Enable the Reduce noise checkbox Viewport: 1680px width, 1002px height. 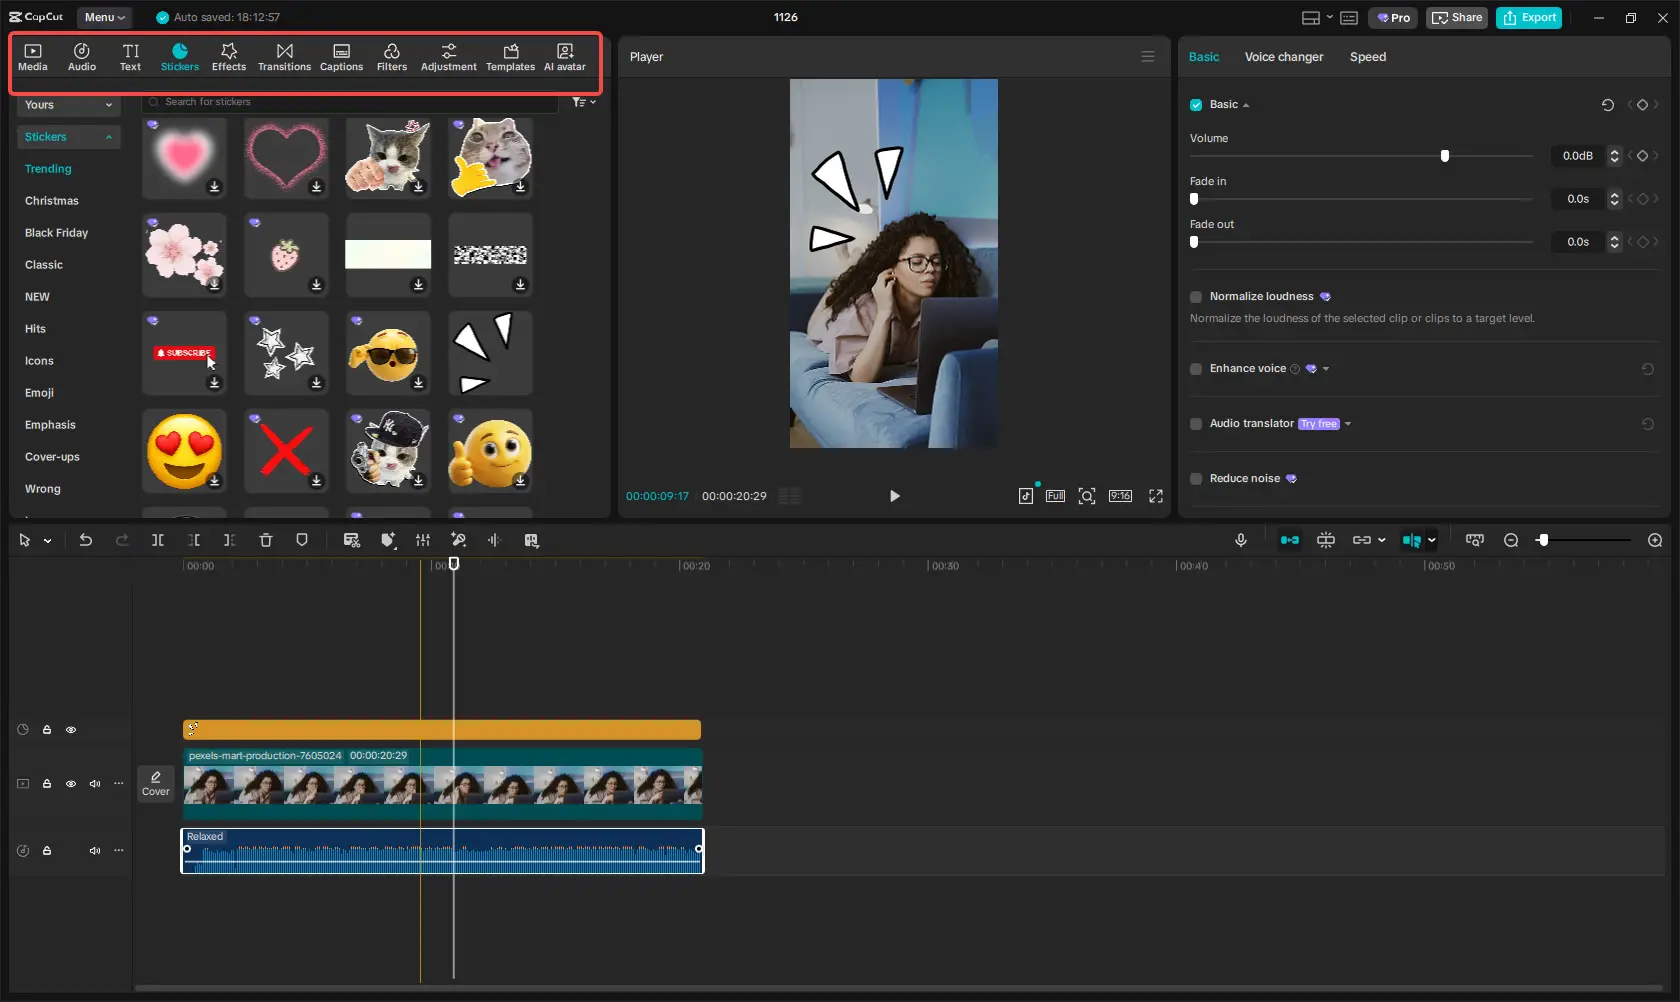1196,479
